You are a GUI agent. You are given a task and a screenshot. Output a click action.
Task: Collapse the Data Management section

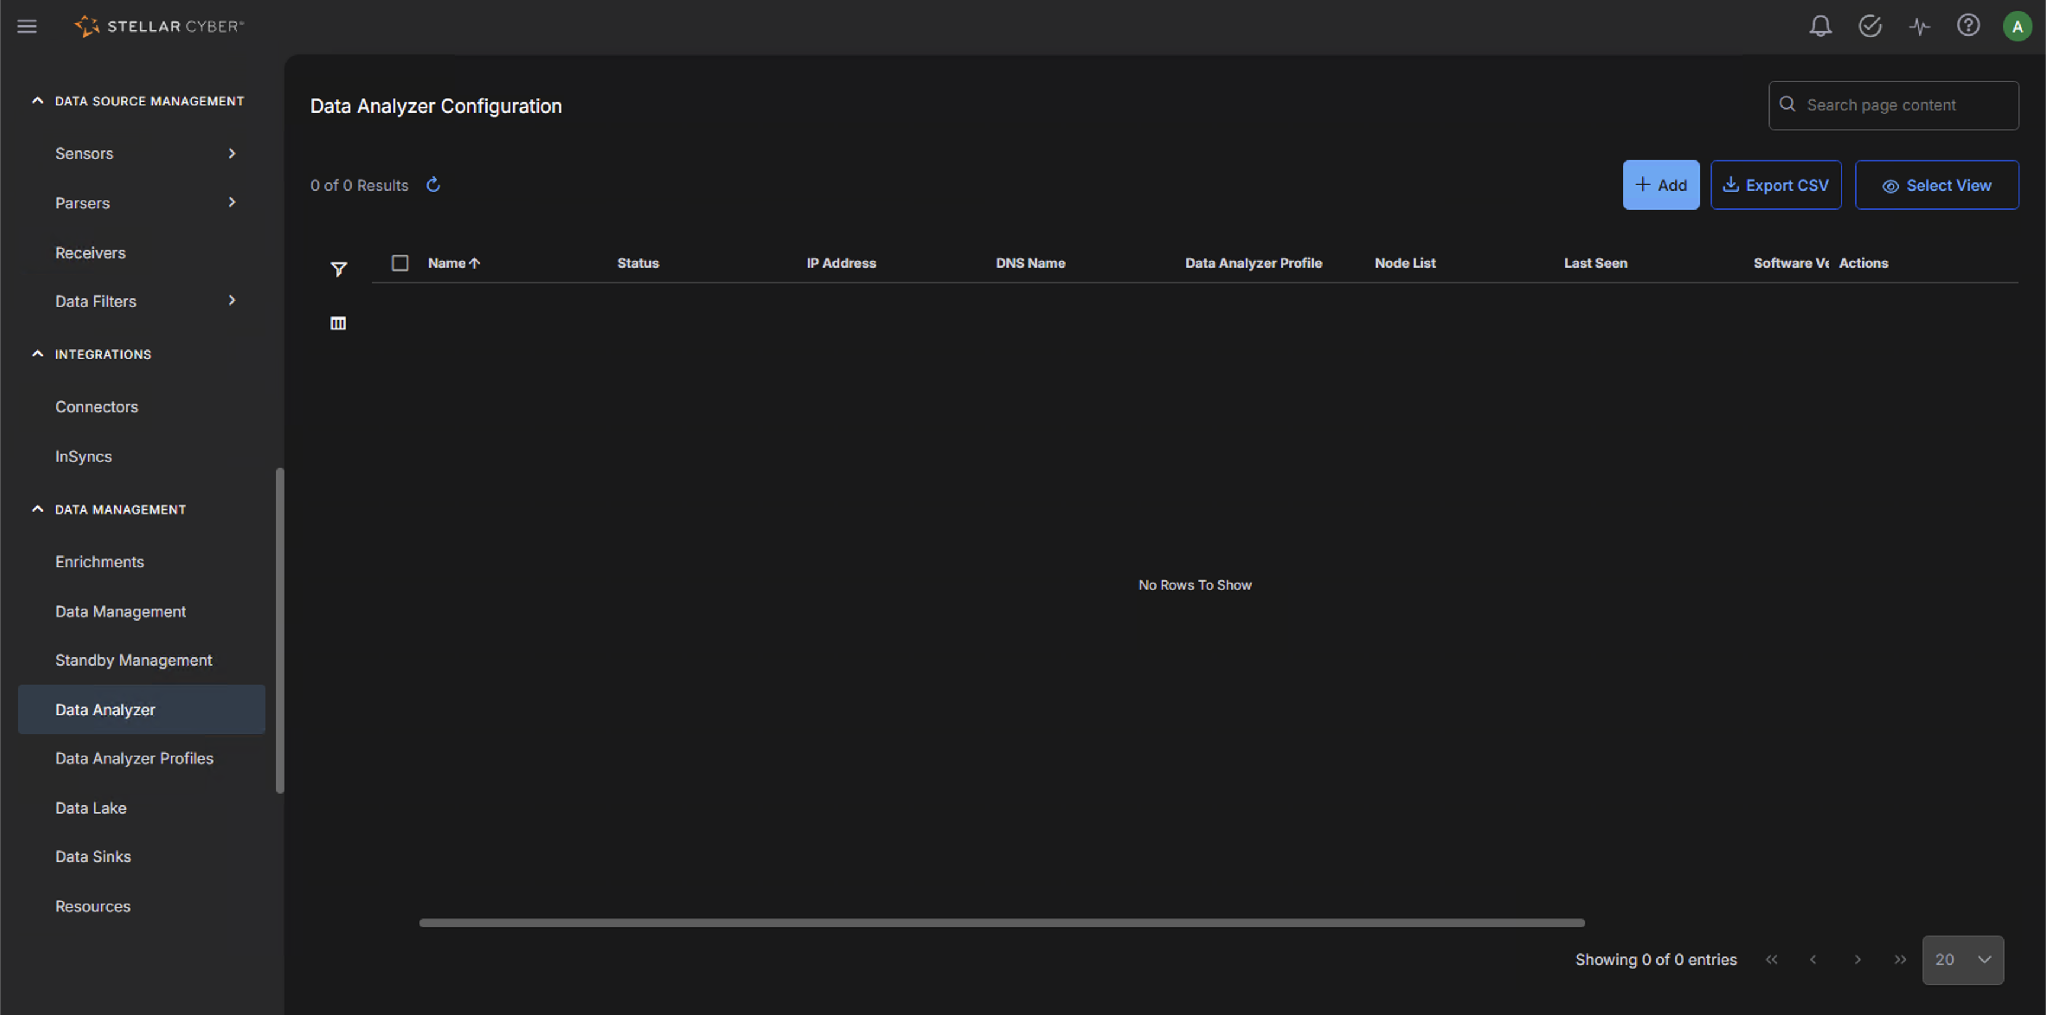click(x=37, y=509)
